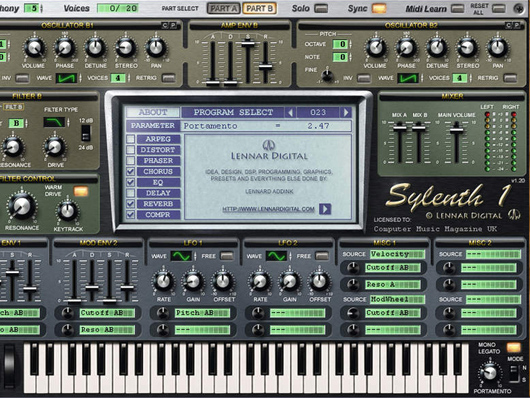Uncheck the COMPR effect checkbox
This screenshot has height=398, width=530.
(130, 215)
